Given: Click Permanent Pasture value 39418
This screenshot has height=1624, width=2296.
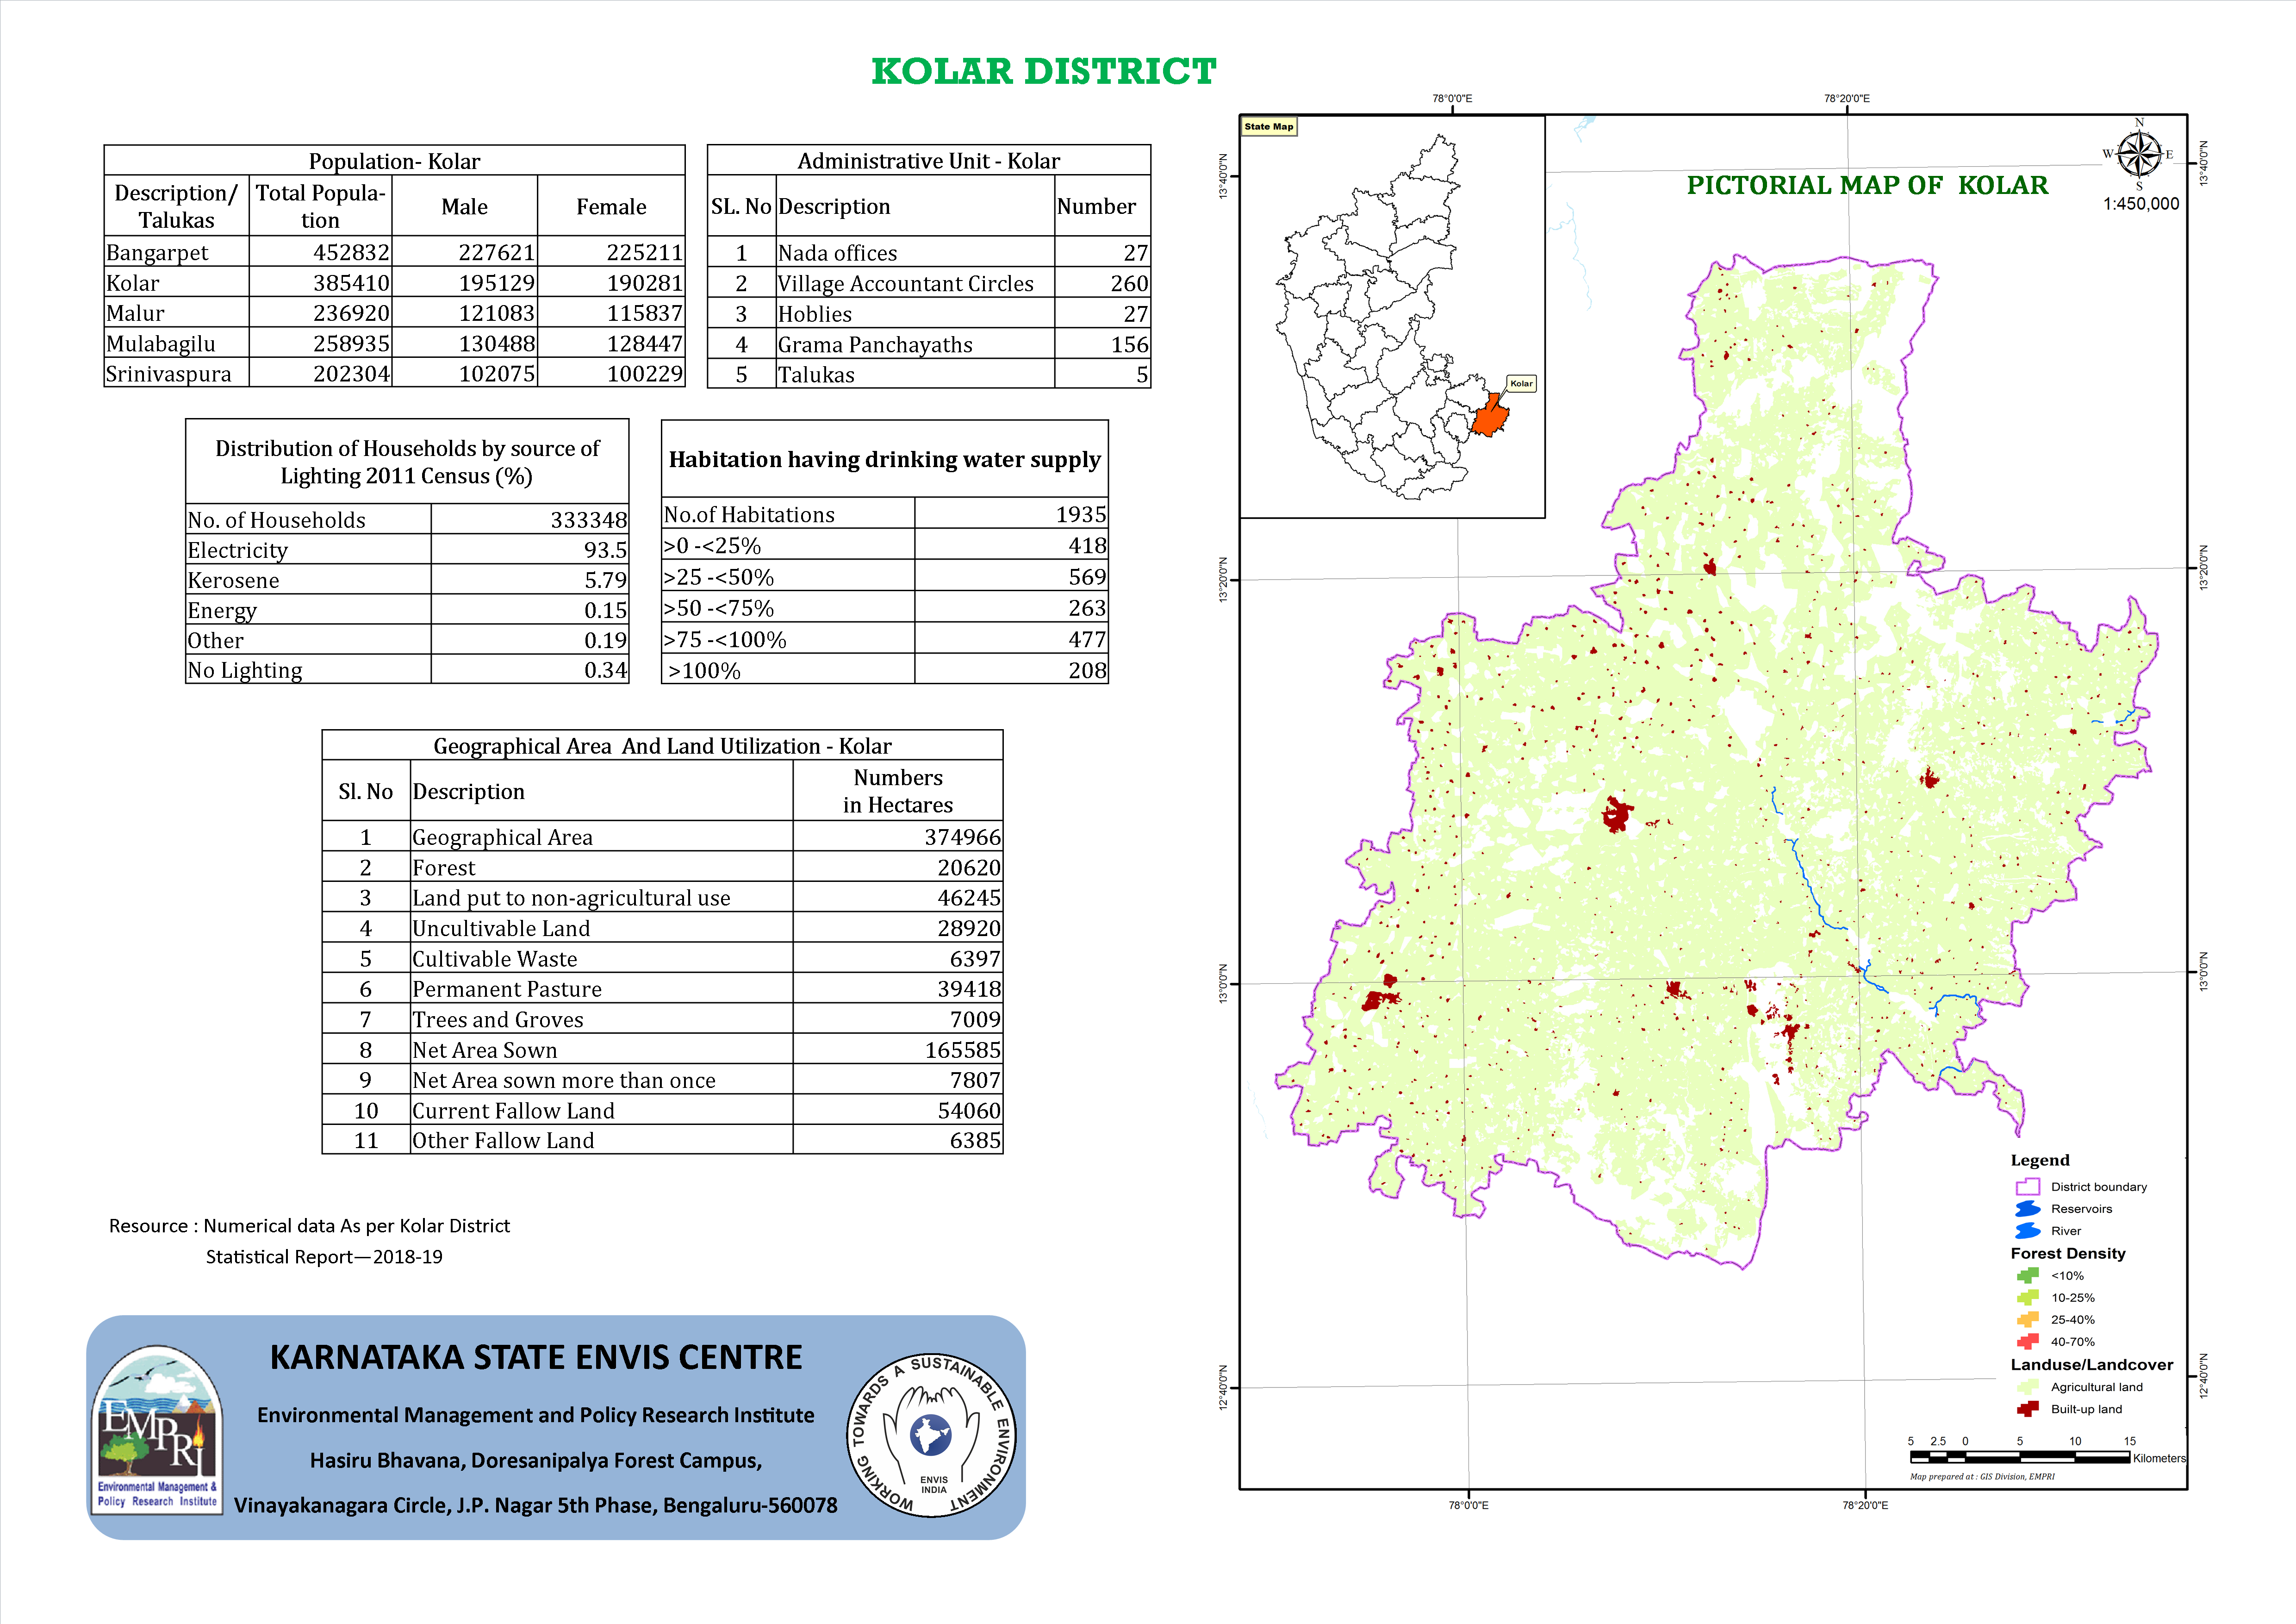Looking at the screenshot, I should [969, 989].
